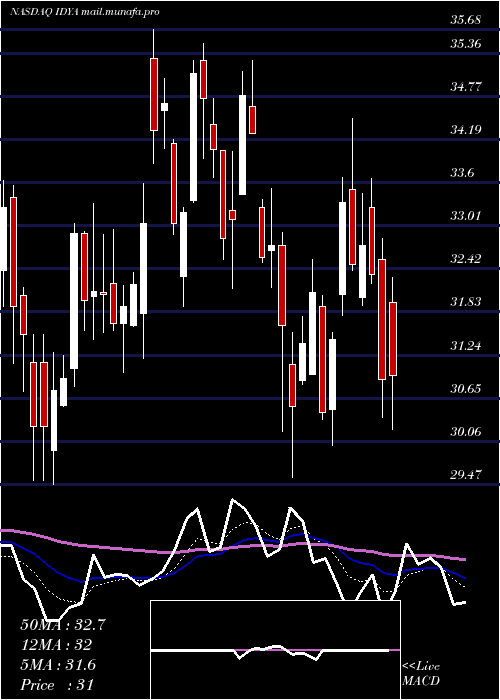Click the 29.47 price level label
This screenshot has width=500, height=700.
[x=466, y=474]
